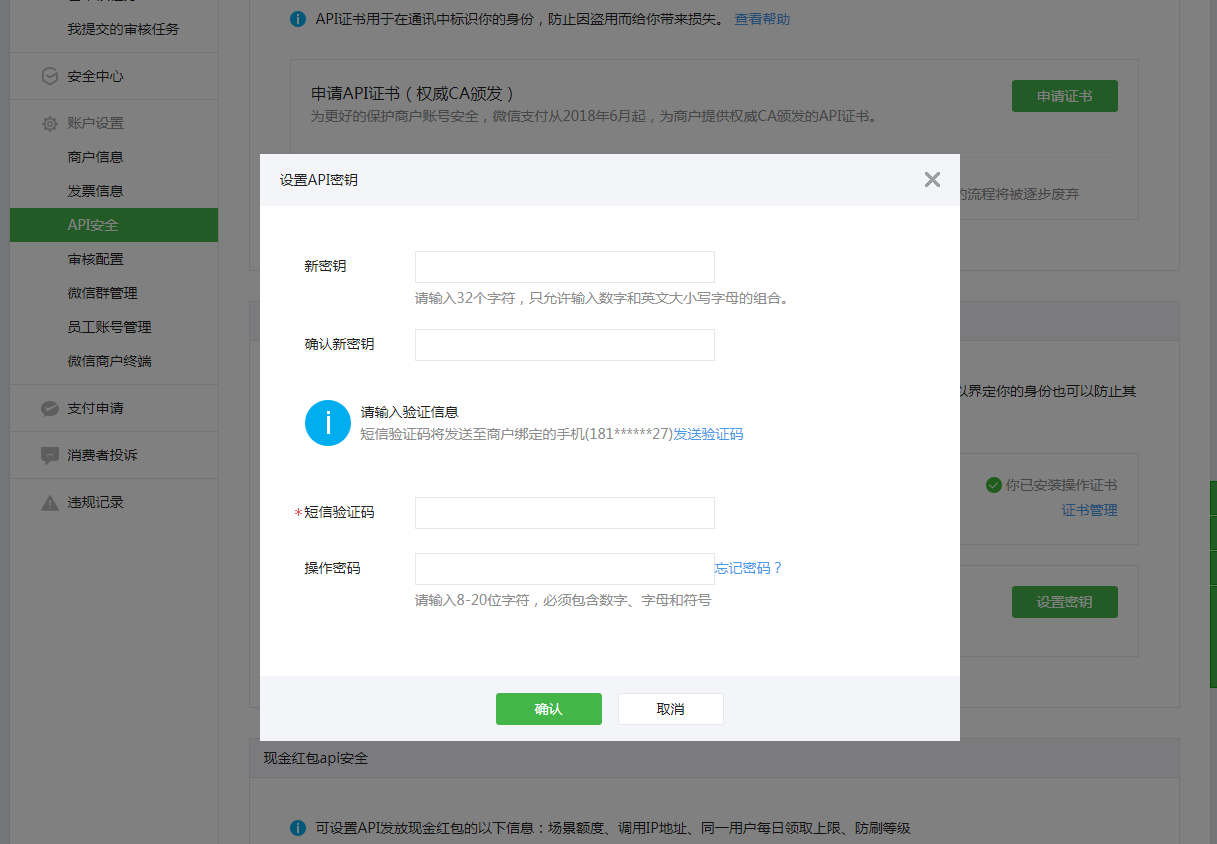The width and height of the screenshot is (1217, 844).
Task: Open 消费者投诉 in the sidebar
Action: pos(103,455)
